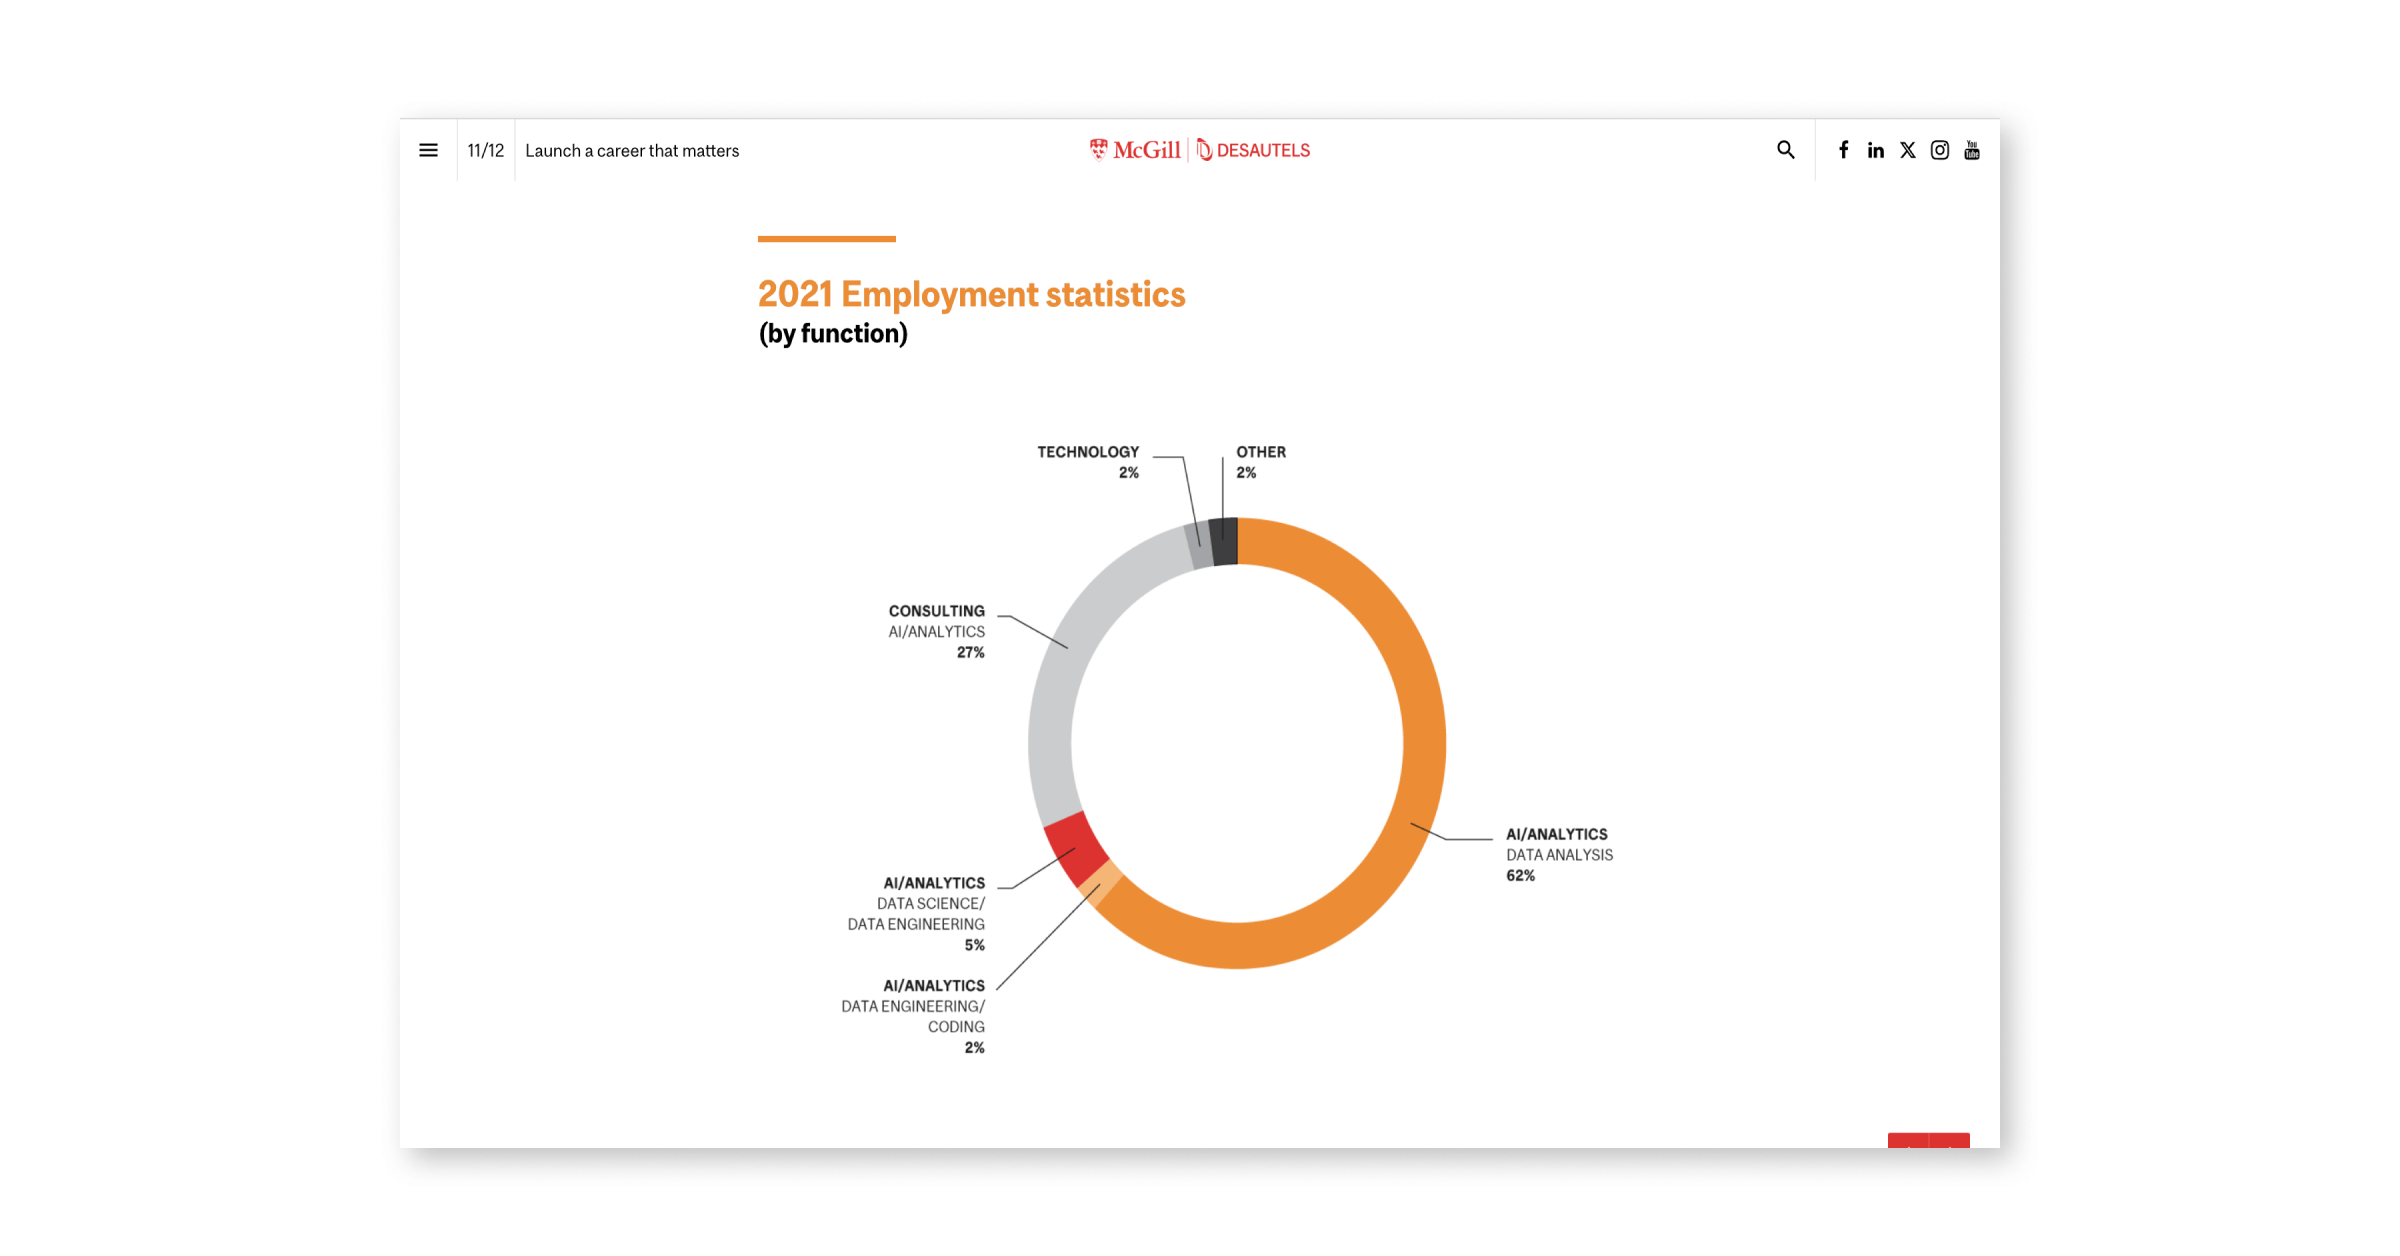Open the Instagram social icon
2400x1256 pixels.
[x=1939, y=150]
